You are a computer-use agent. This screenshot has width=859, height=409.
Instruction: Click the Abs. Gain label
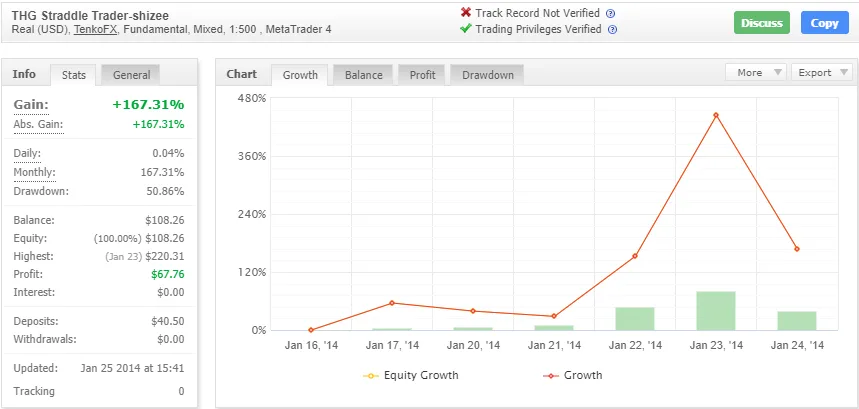tap(38, 124)
